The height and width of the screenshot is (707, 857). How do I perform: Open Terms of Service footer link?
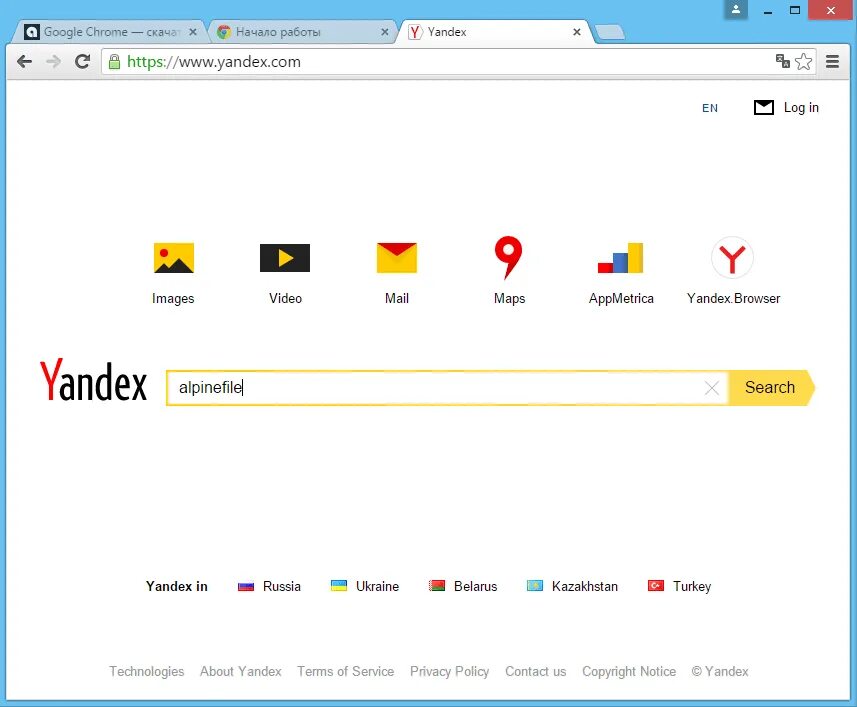pyautogui.click(x=345, y=671)
